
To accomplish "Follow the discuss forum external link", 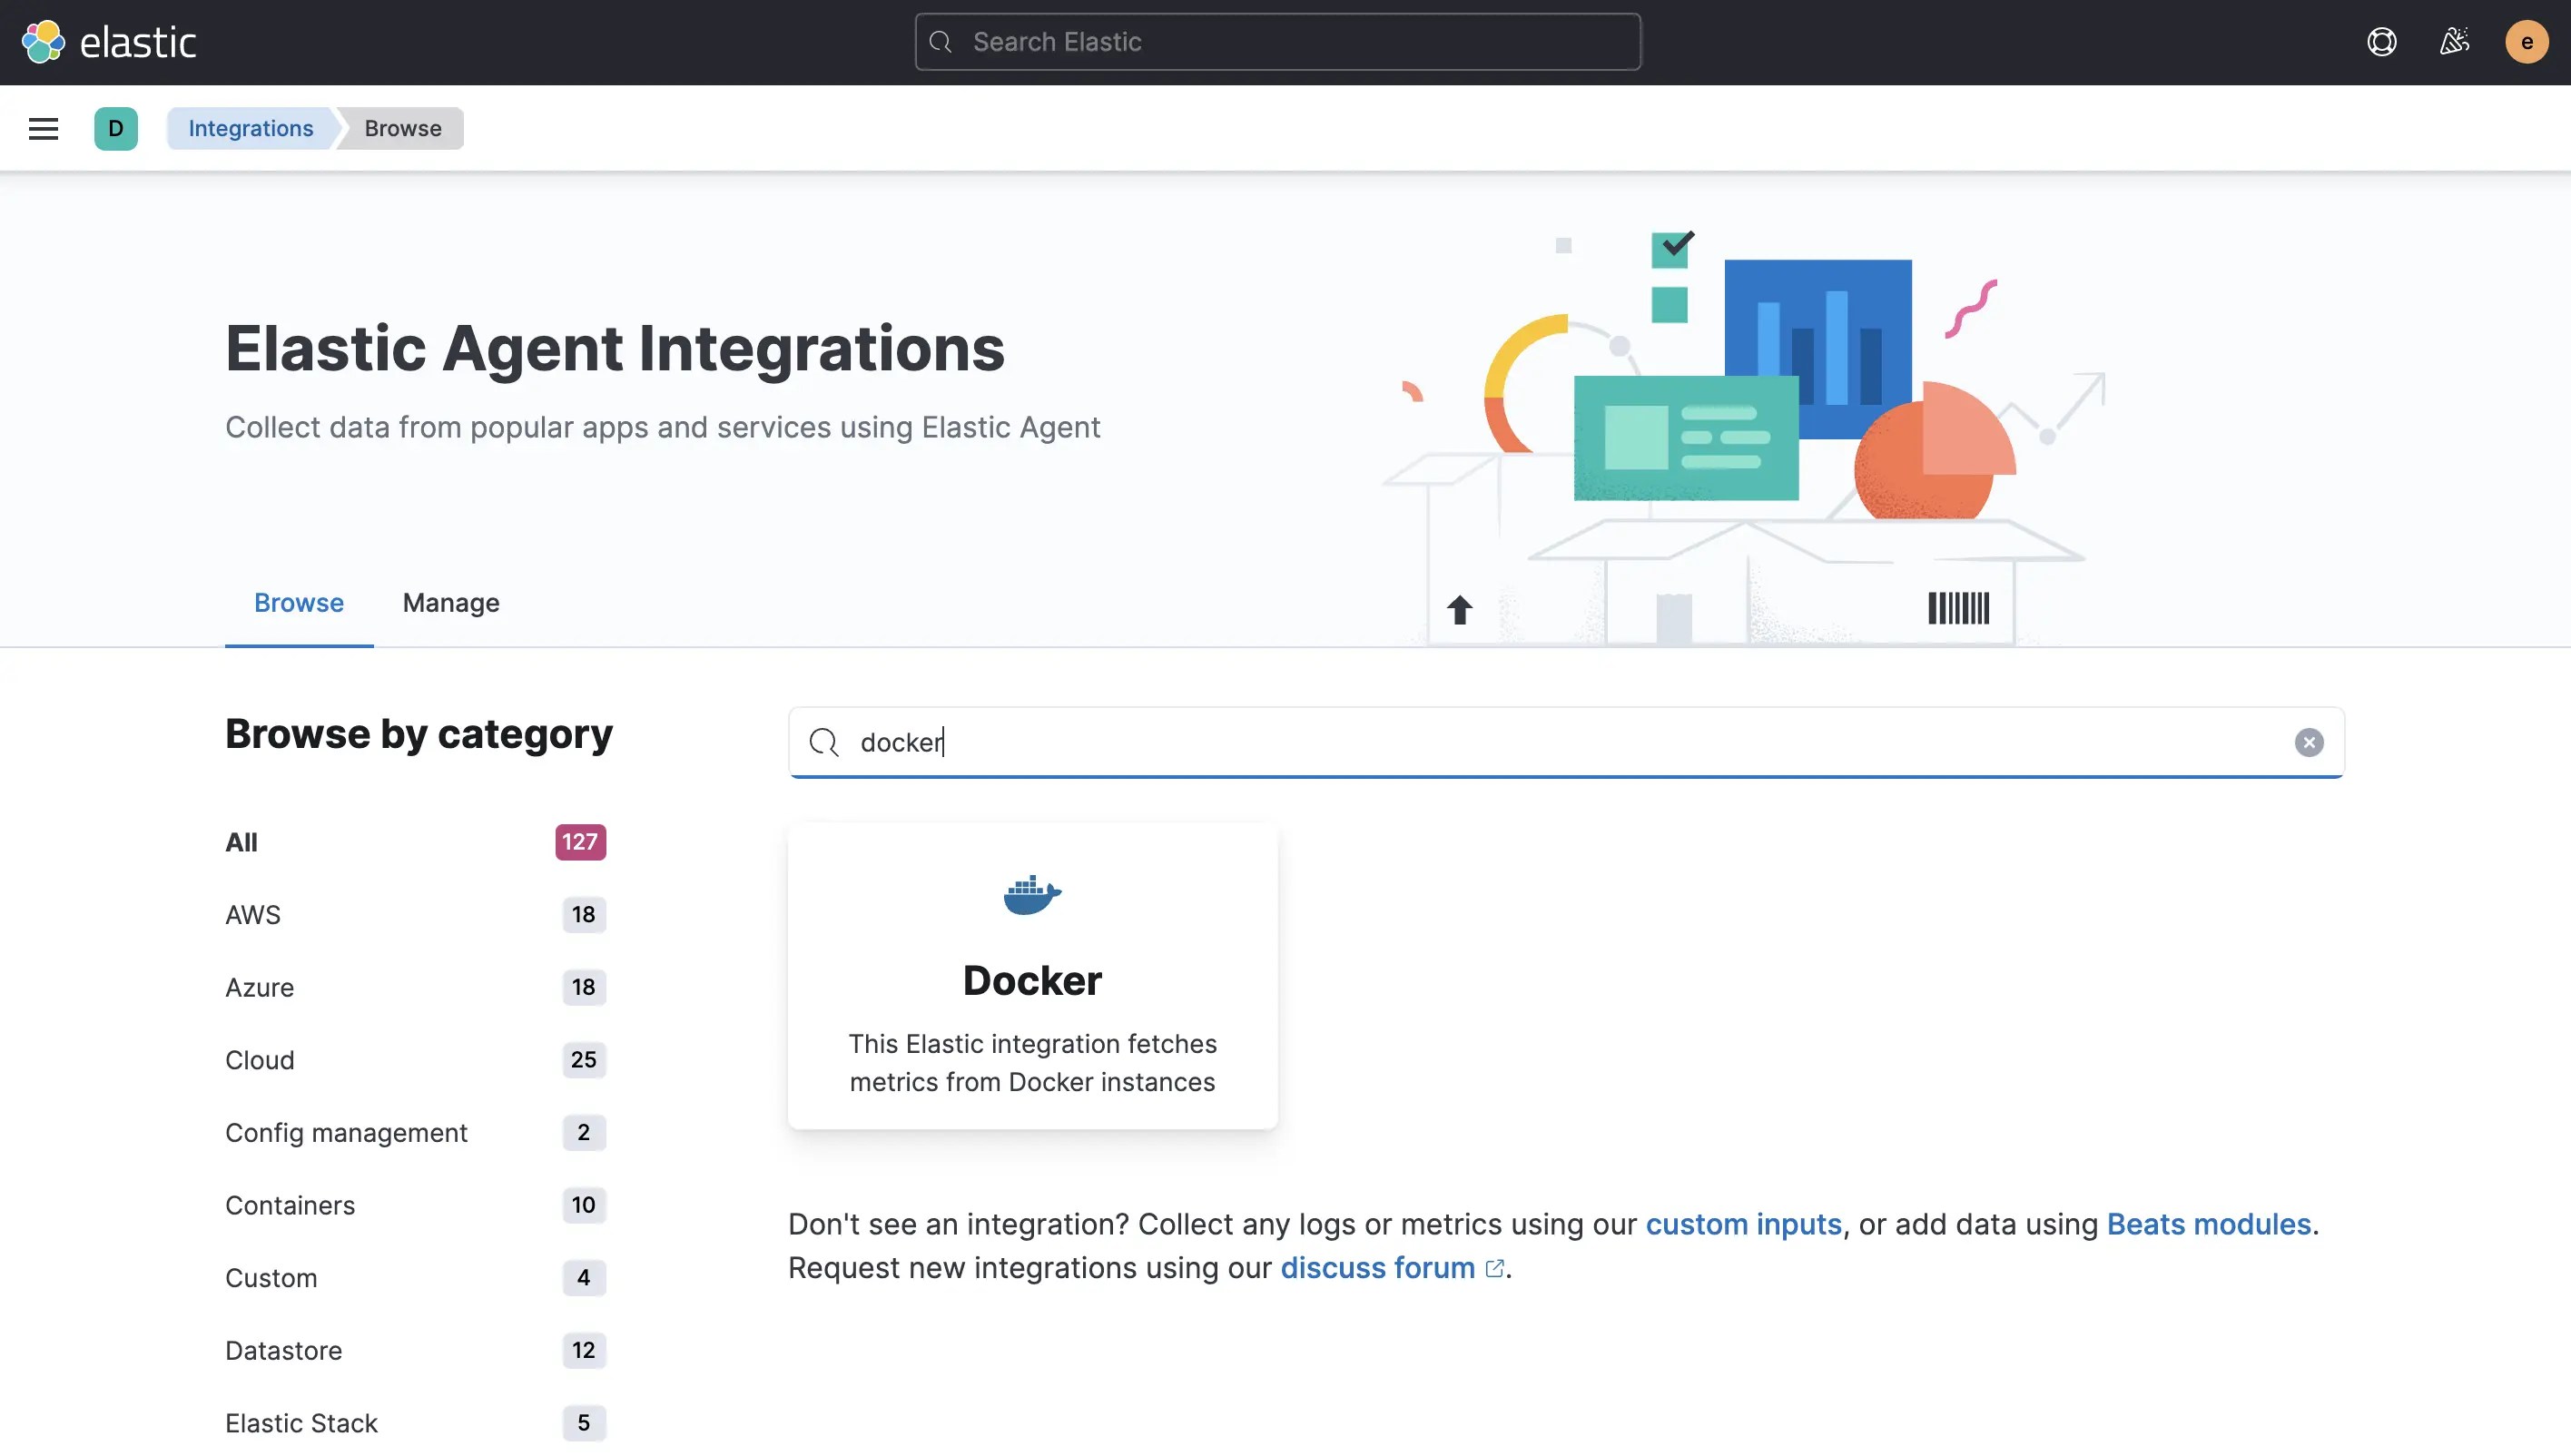I will [x=1380, y=1267].
